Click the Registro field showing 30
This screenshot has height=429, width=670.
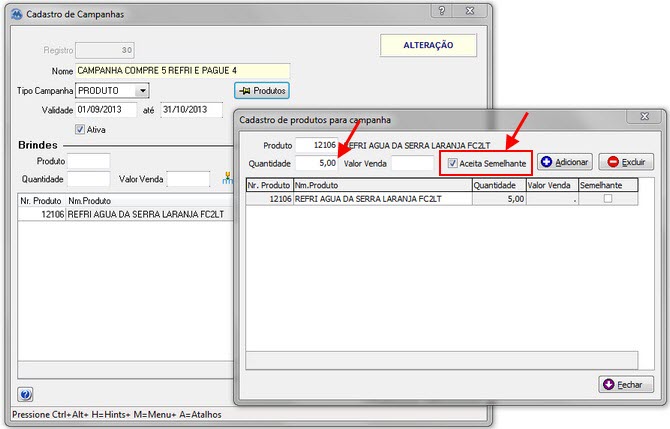pos(105,50)
